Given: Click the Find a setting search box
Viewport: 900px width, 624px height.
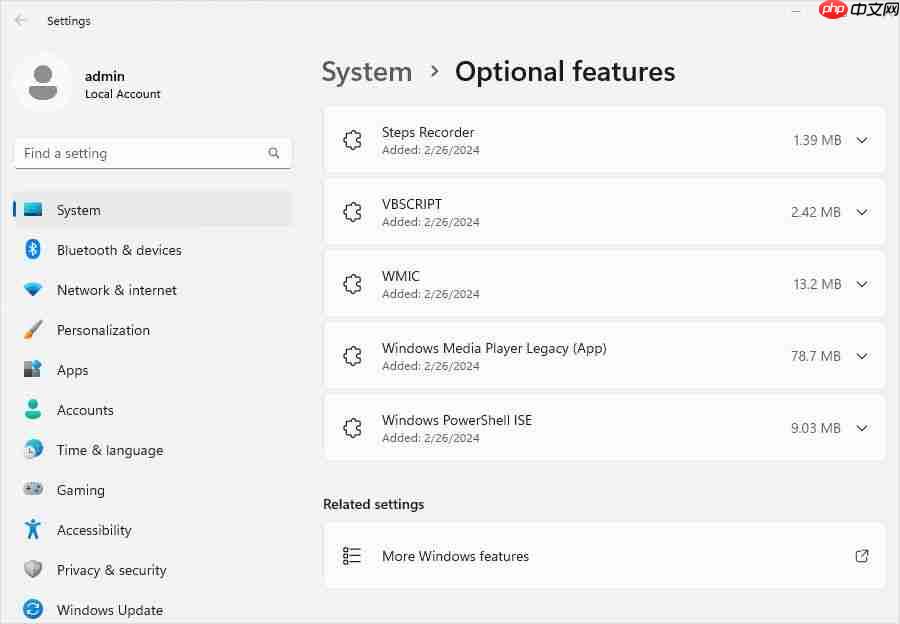Looking at the screenshot, I should [x=140, y=153].
